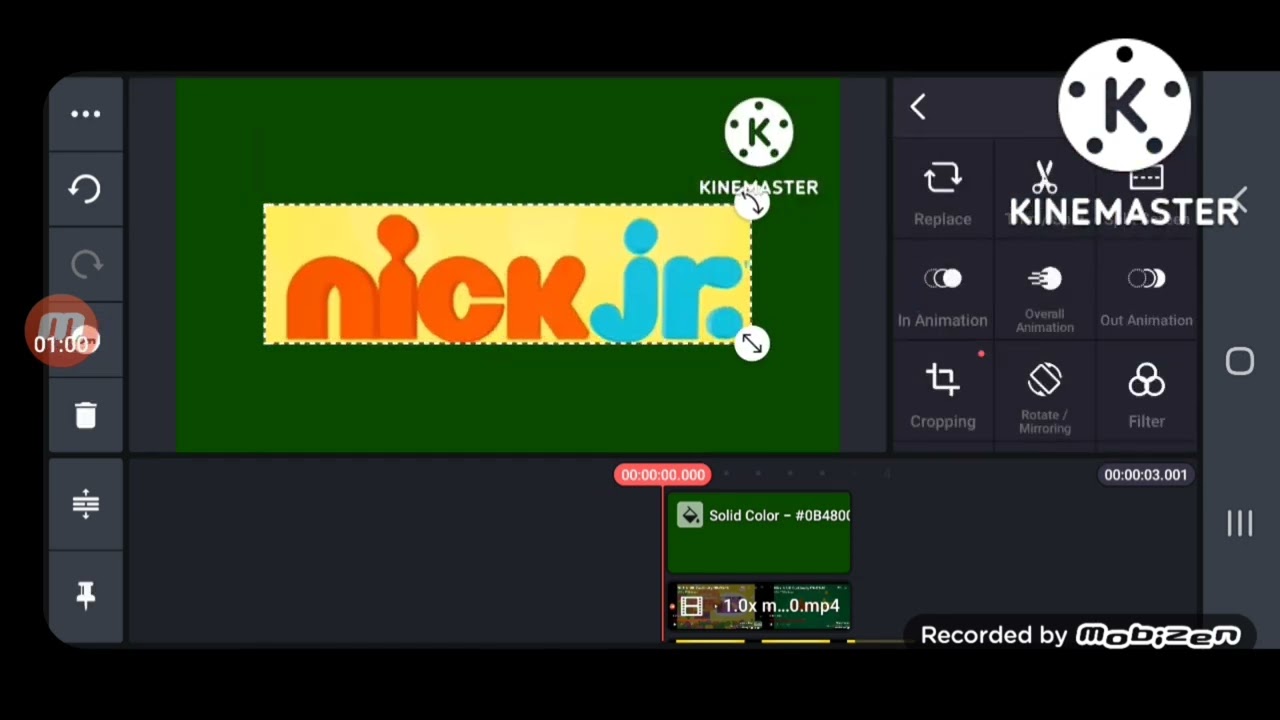Undo the last edit
Screen dimensions: 1280x720
[85, 189]
